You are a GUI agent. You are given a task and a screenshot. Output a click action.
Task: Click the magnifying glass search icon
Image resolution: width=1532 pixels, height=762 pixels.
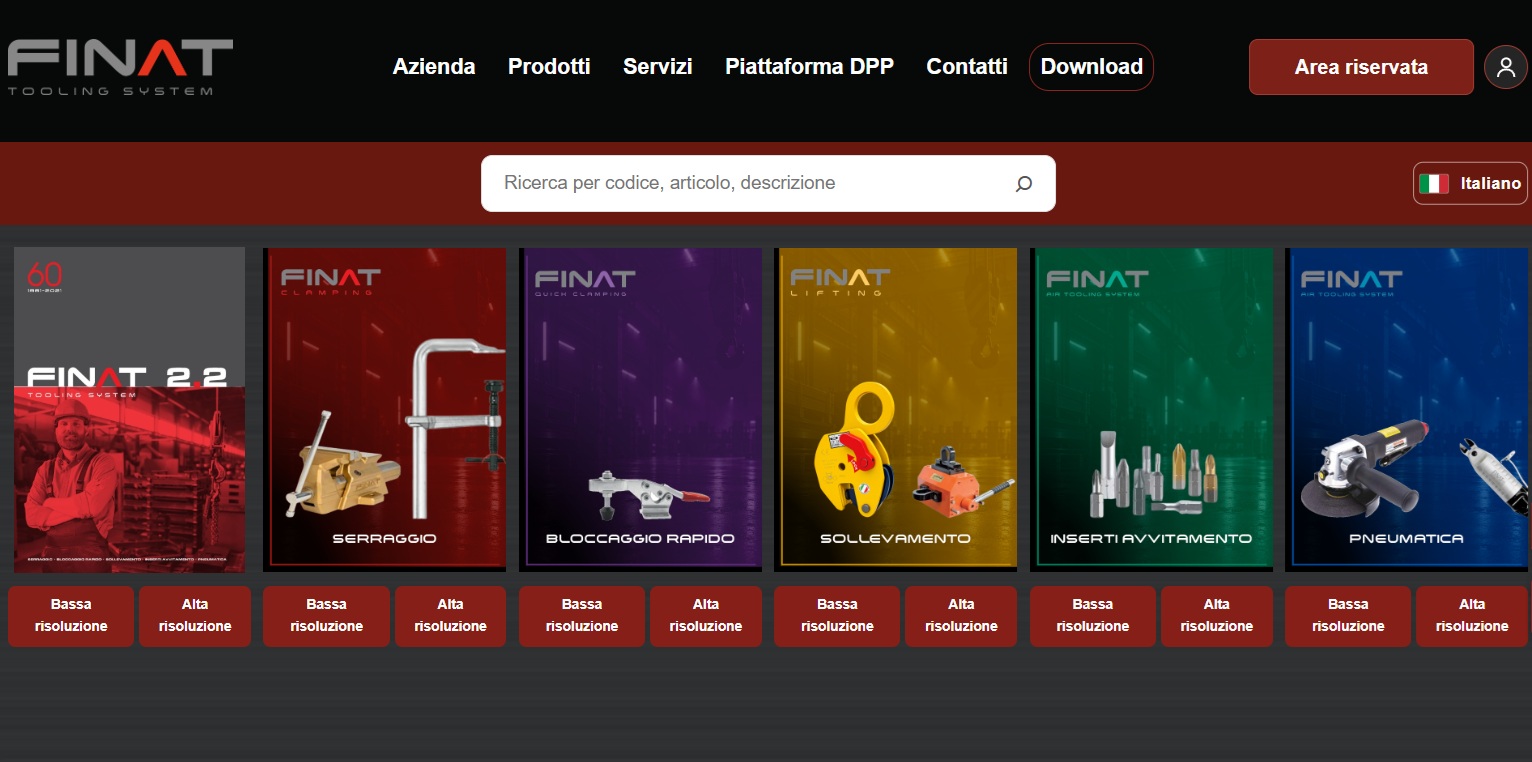(x=1023, y=183)
